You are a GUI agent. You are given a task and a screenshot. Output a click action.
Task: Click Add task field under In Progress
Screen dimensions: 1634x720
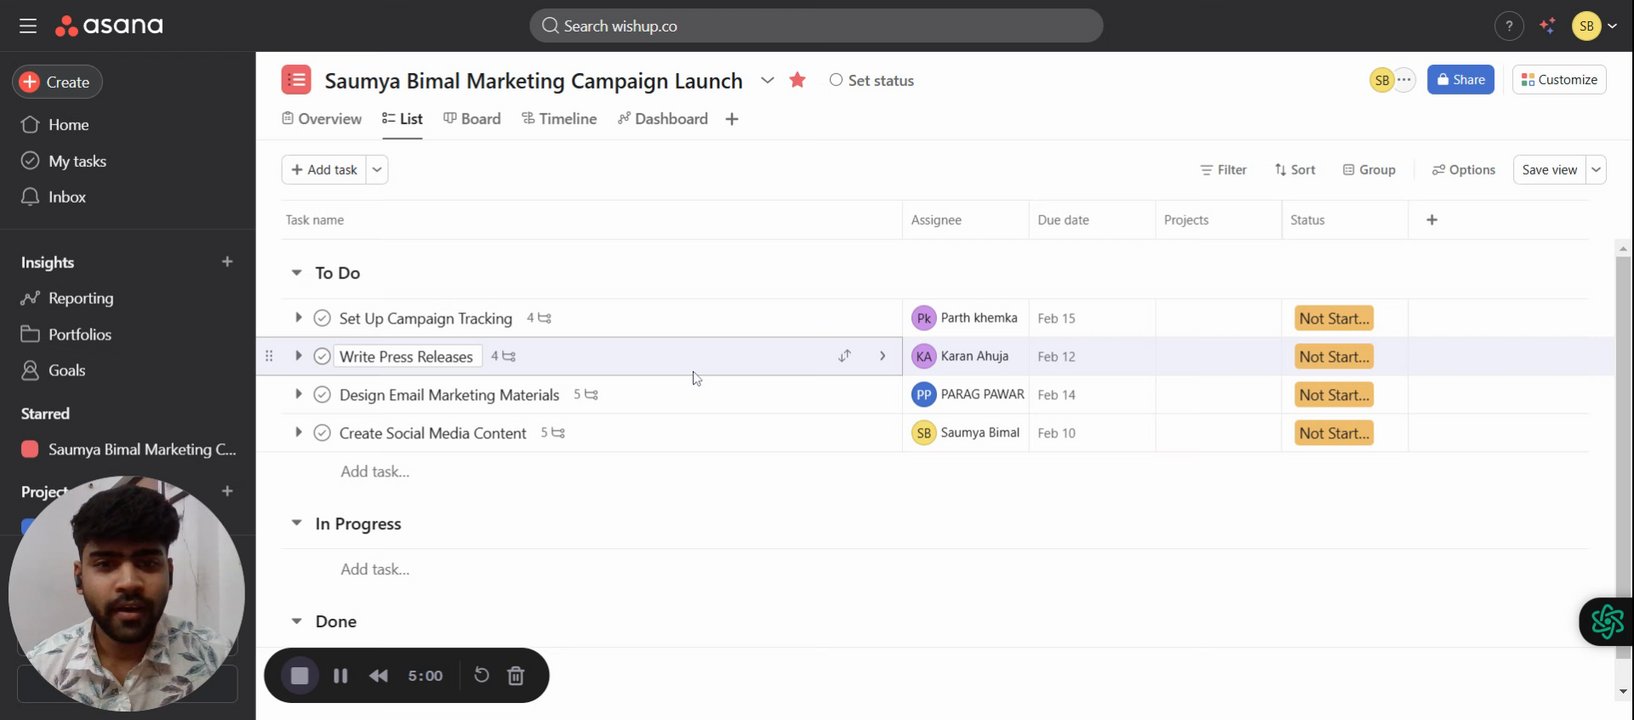tap(375, 569)
